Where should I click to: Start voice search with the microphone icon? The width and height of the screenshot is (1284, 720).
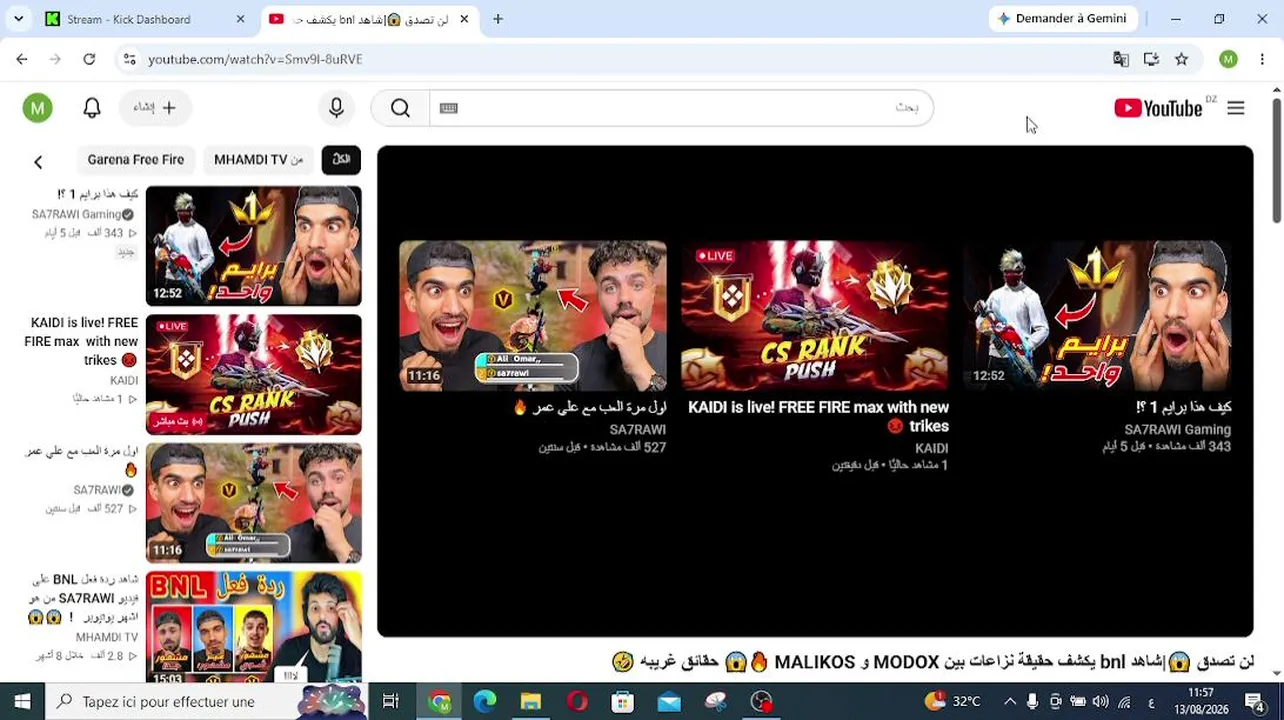(x=336, y=108)
